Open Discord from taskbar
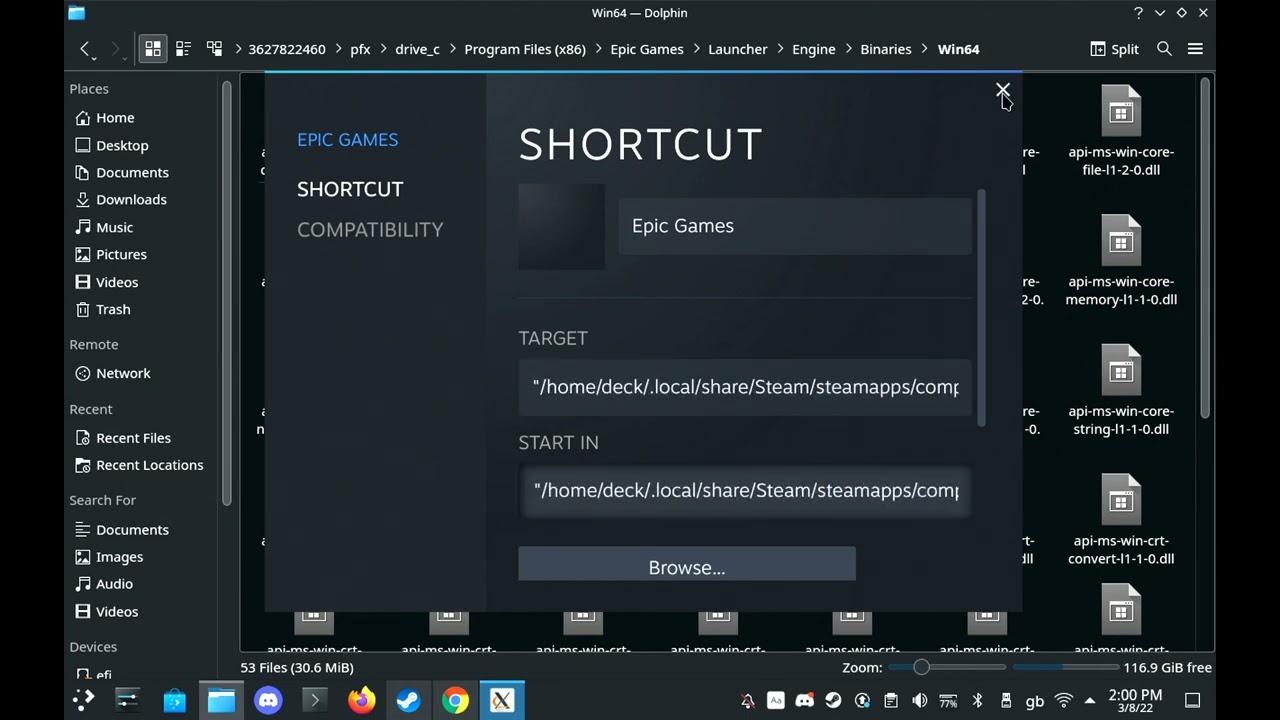Image resolution: width=1280 pixels, height=720 pixels. point(268,700)
